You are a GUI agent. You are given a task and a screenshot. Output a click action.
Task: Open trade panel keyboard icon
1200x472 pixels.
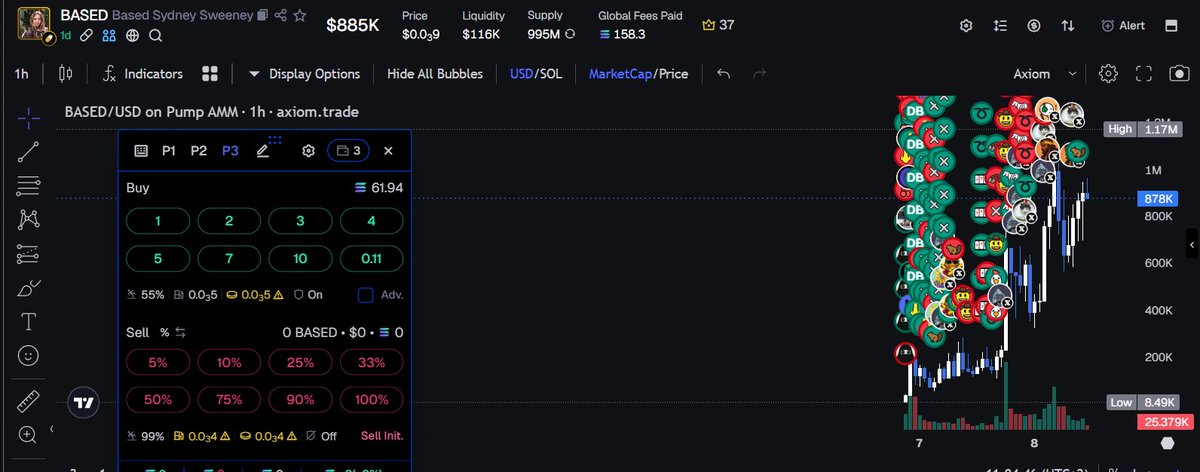(x=141, y=151)
